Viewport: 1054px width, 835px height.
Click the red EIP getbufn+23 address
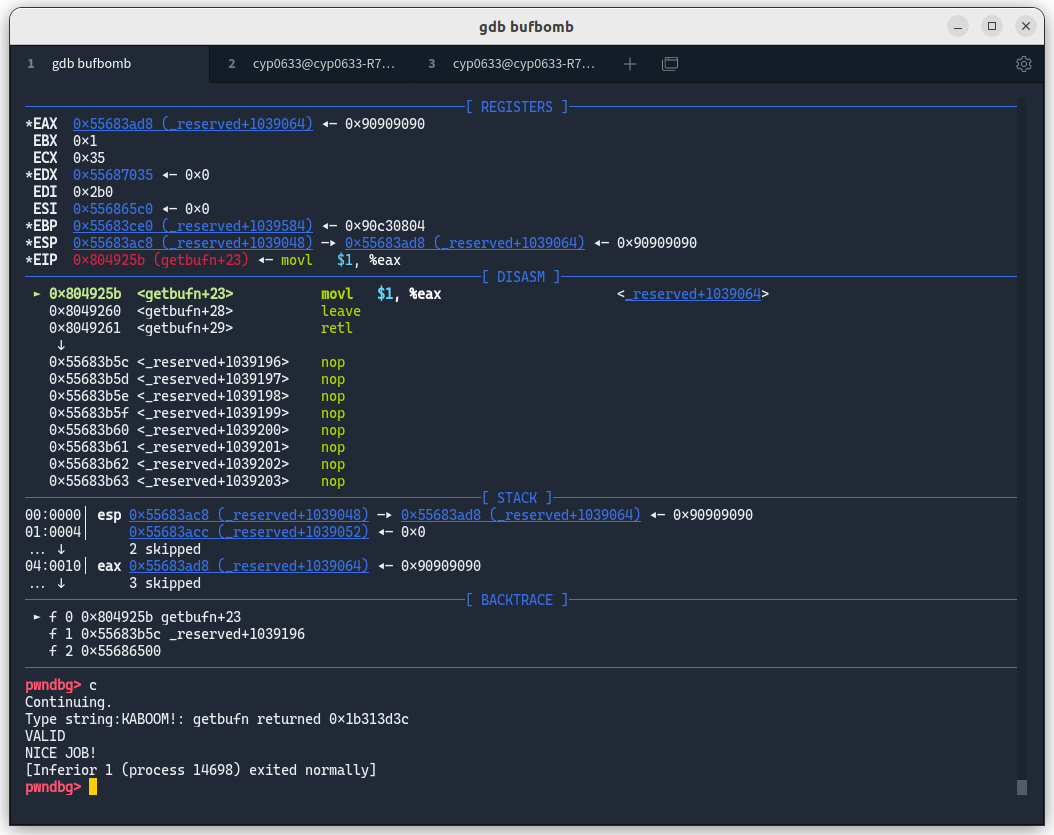pos(161,260)
